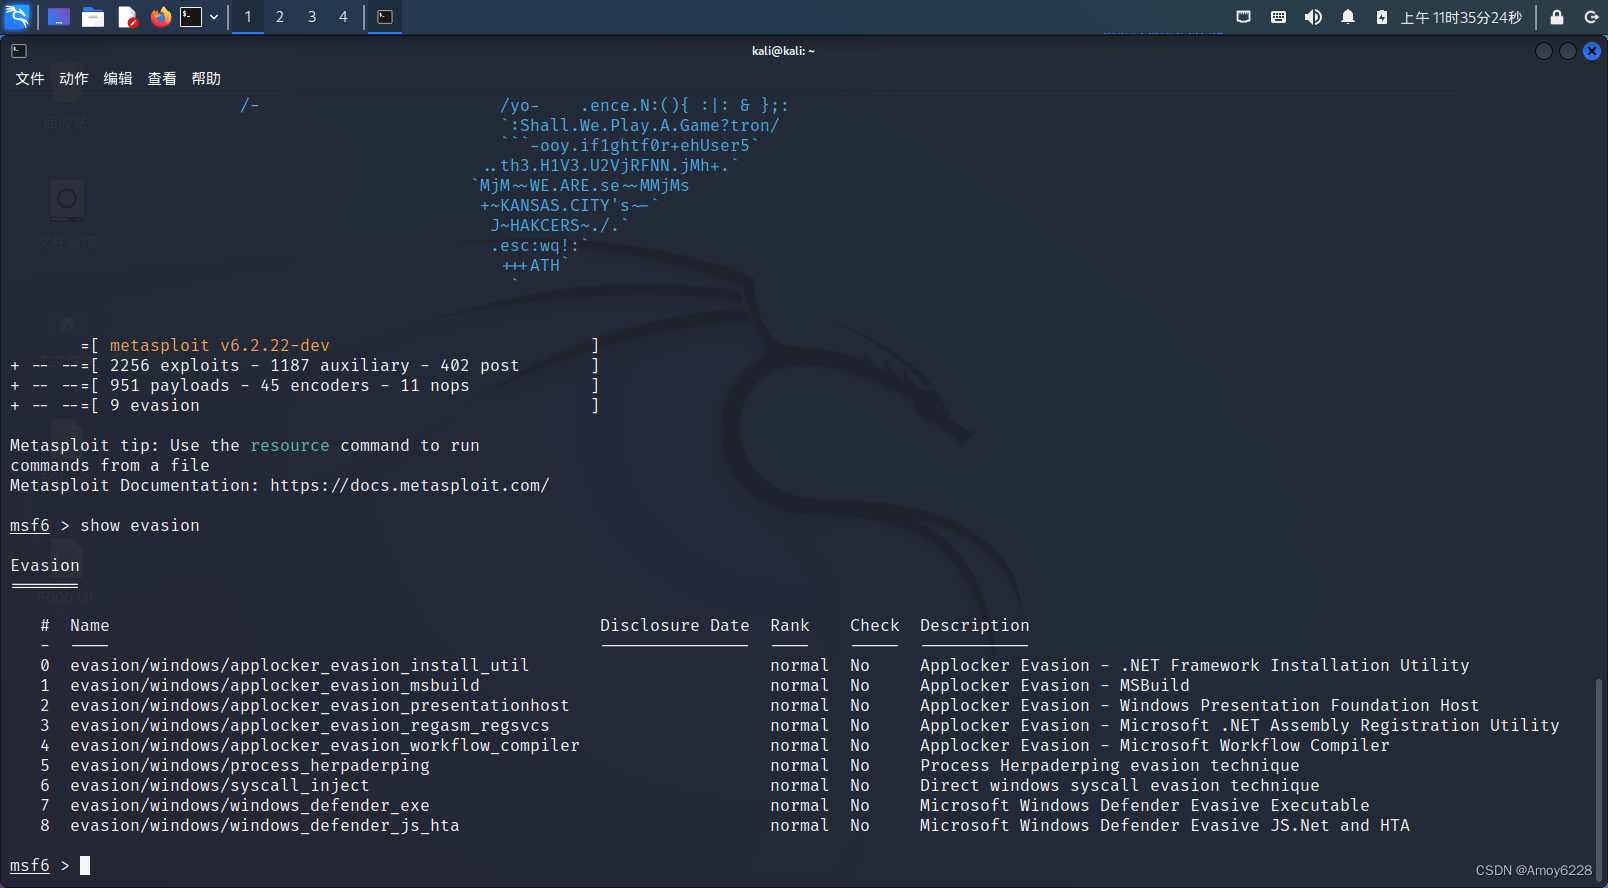Click the '9 evasion' banner line
Viewport: 1608px width, 888px height.
point(155,406)
